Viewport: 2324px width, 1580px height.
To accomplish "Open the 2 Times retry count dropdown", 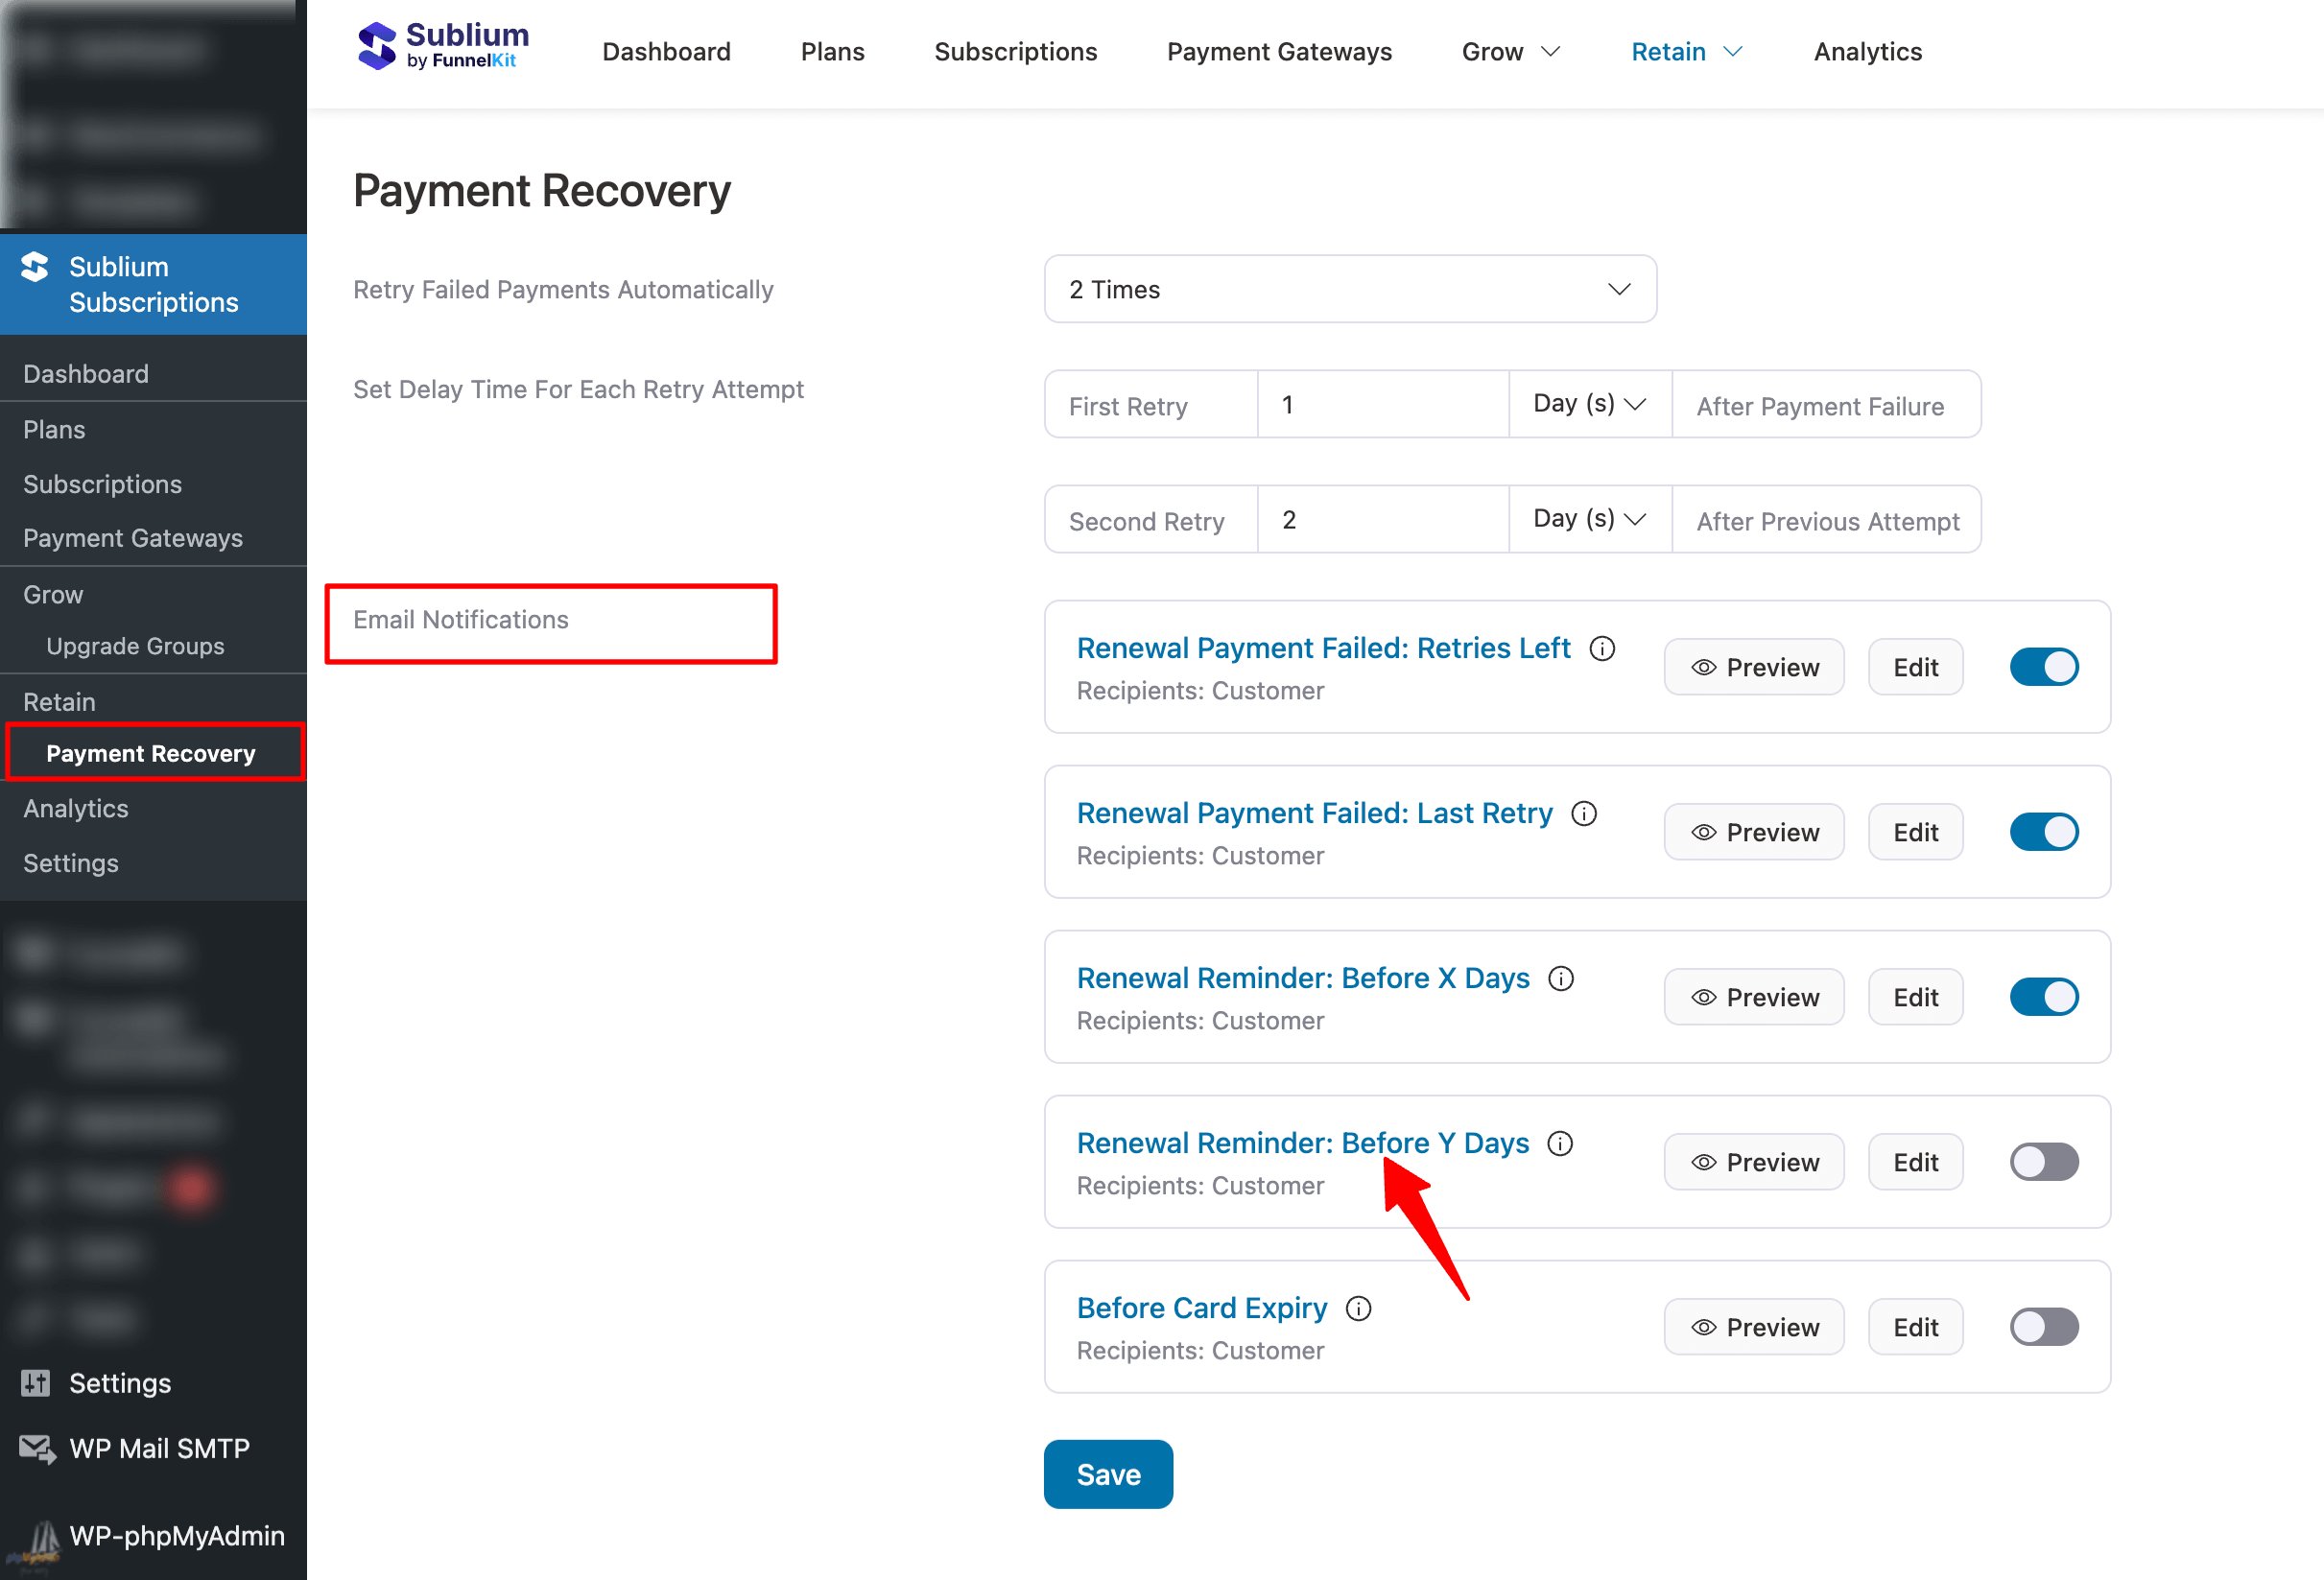I will [1349, 290].
